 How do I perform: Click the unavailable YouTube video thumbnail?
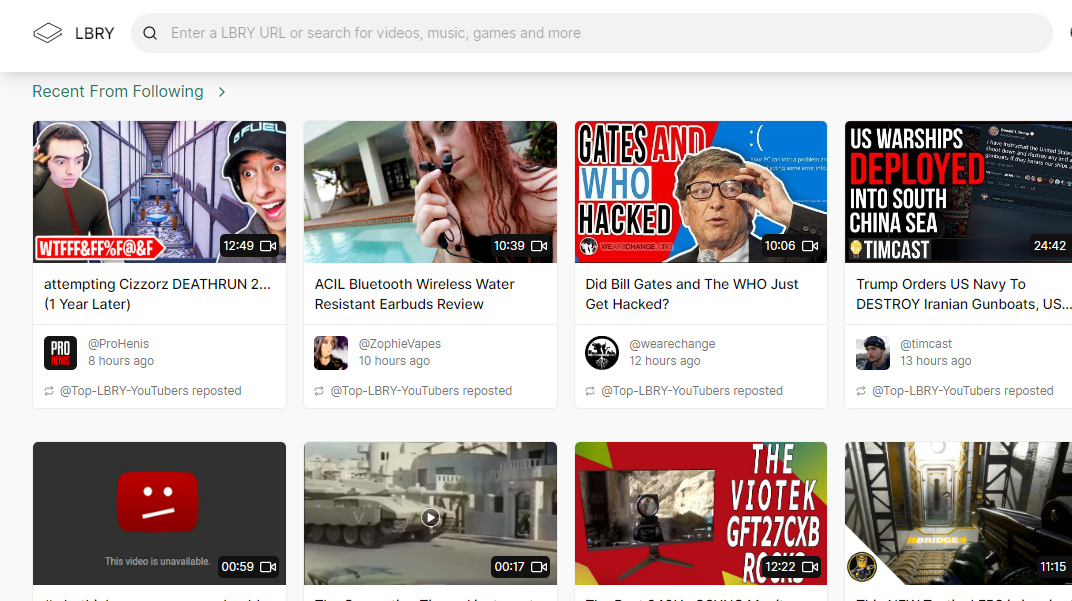158,513
